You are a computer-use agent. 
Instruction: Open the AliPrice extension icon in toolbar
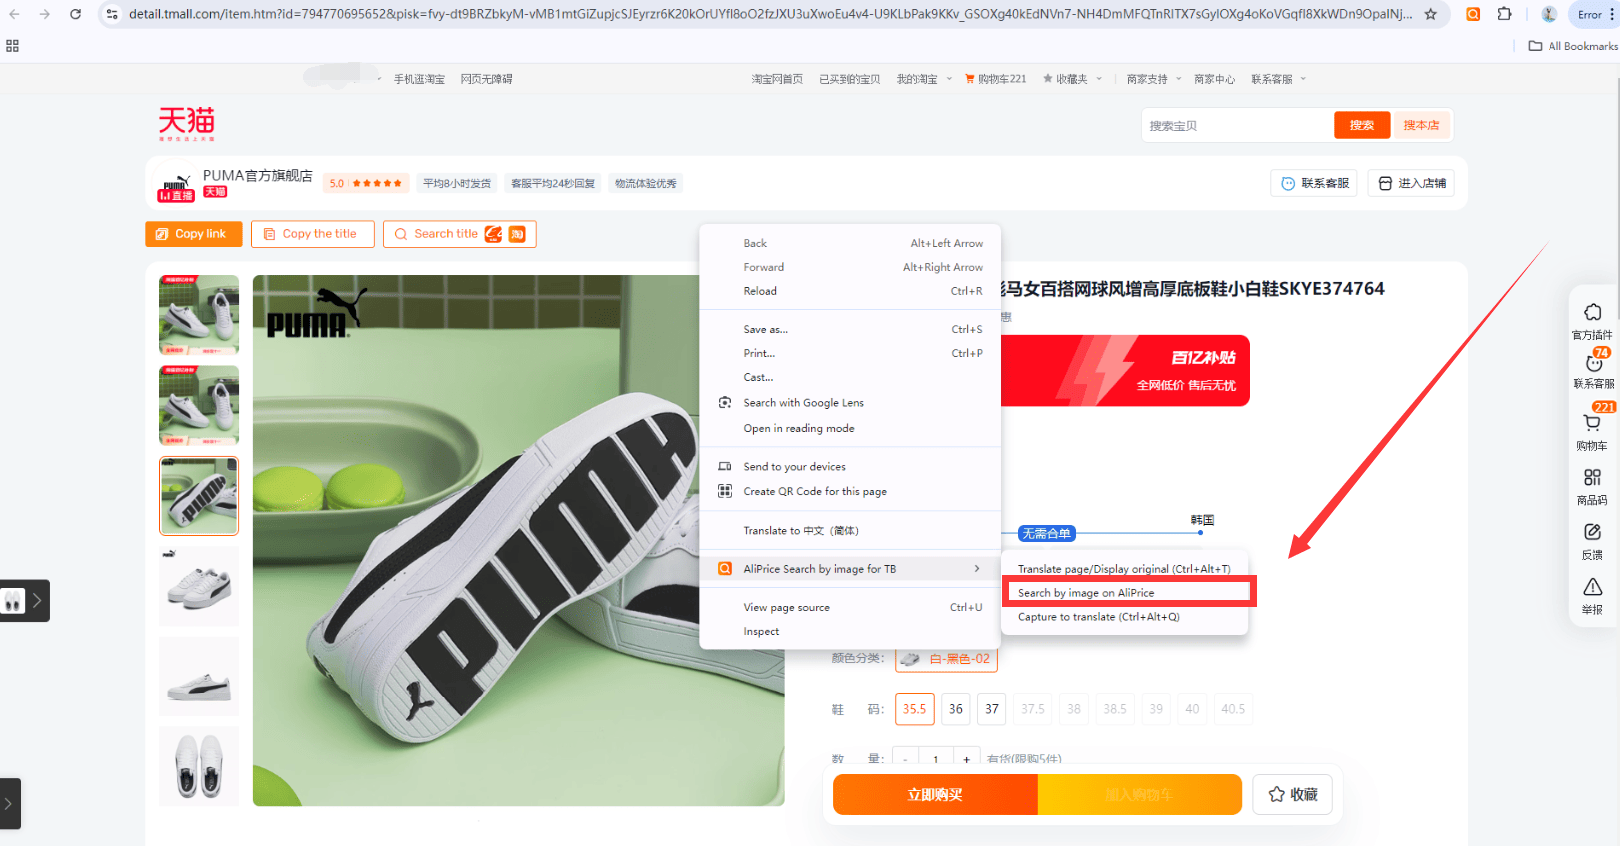click(x=1473, y=14)
